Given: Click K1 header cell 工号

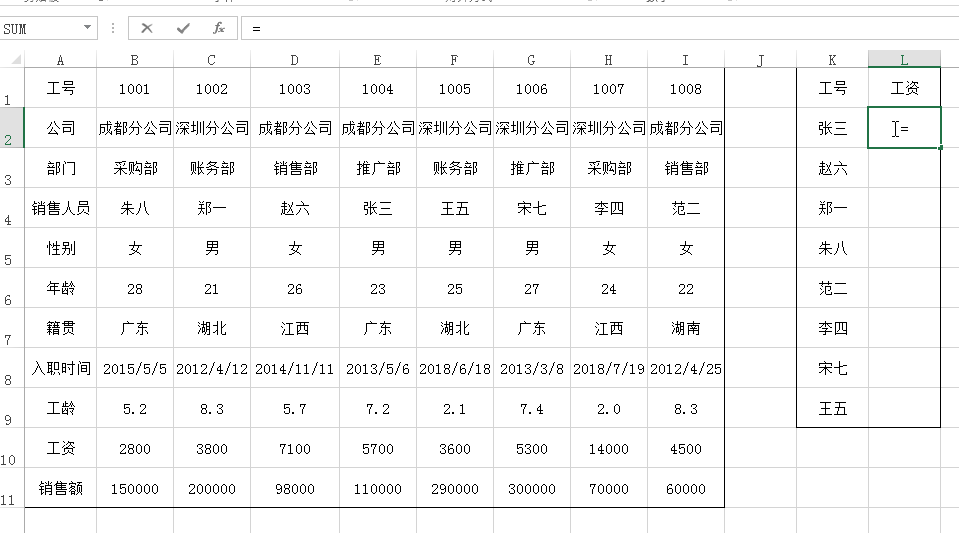Looking at the screenshot, I should coord(832,88).
